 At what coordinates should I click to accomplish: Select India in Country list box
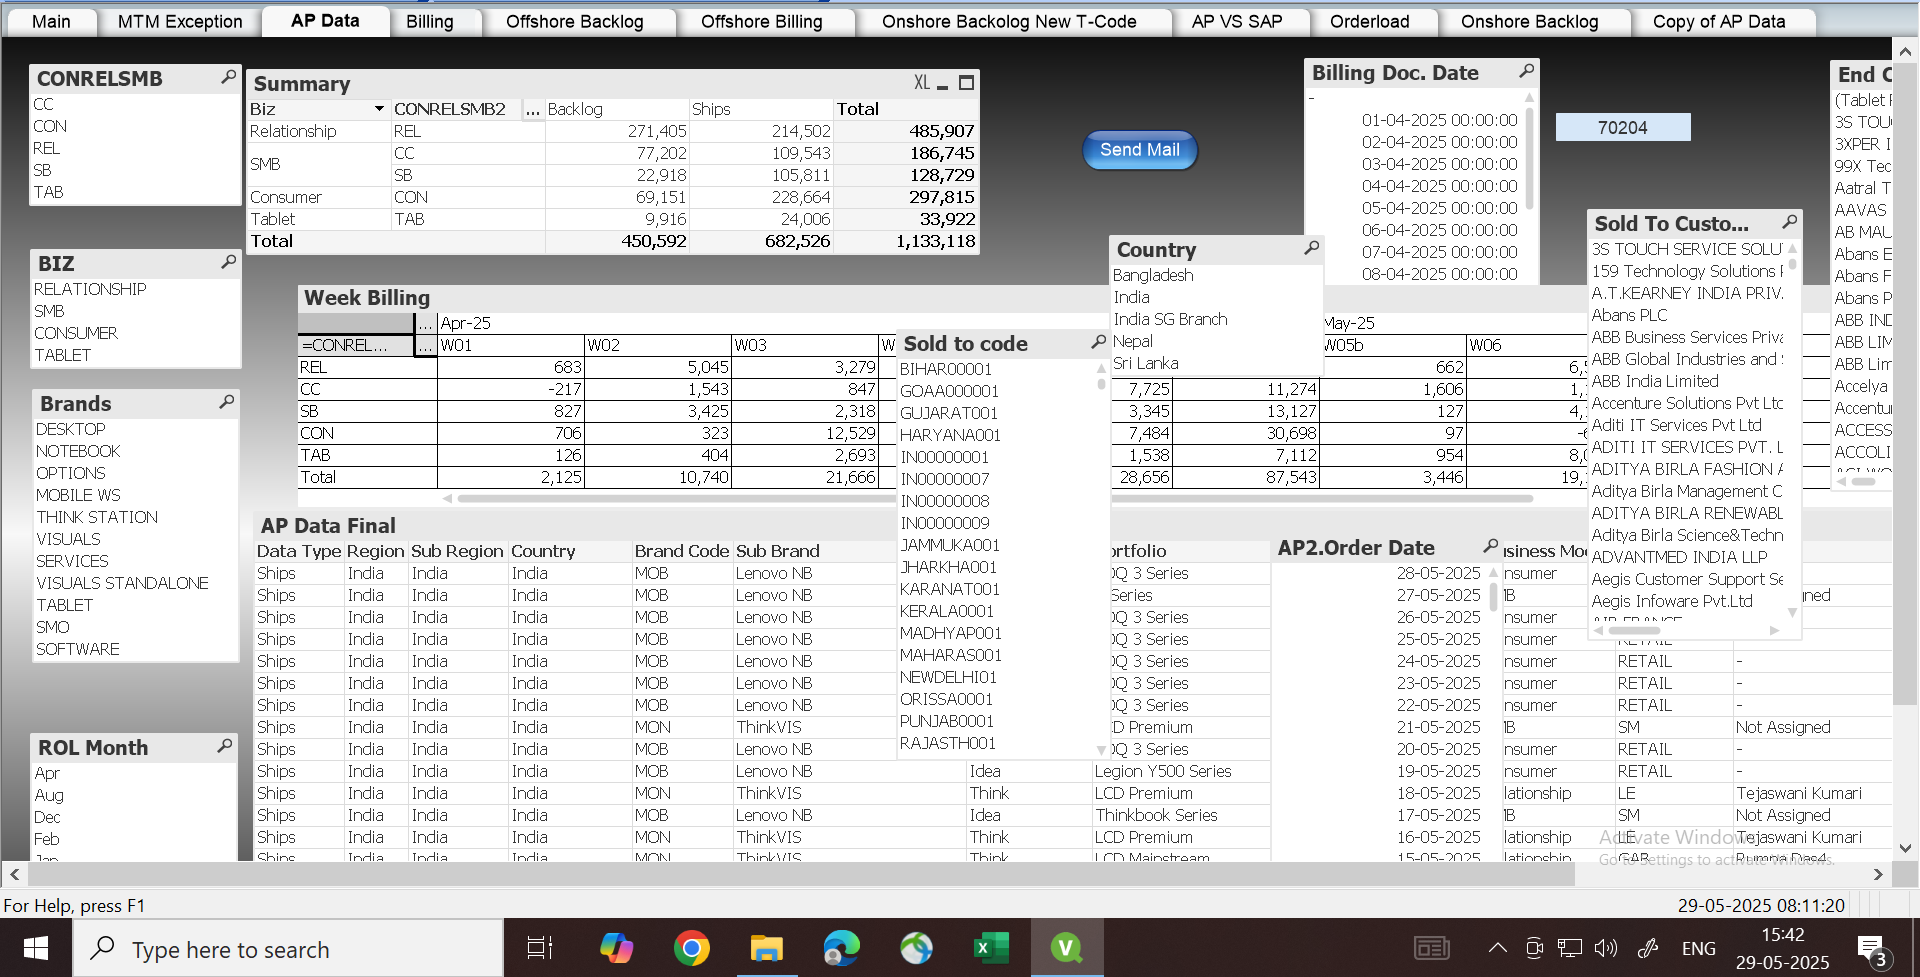point(1132,297)
